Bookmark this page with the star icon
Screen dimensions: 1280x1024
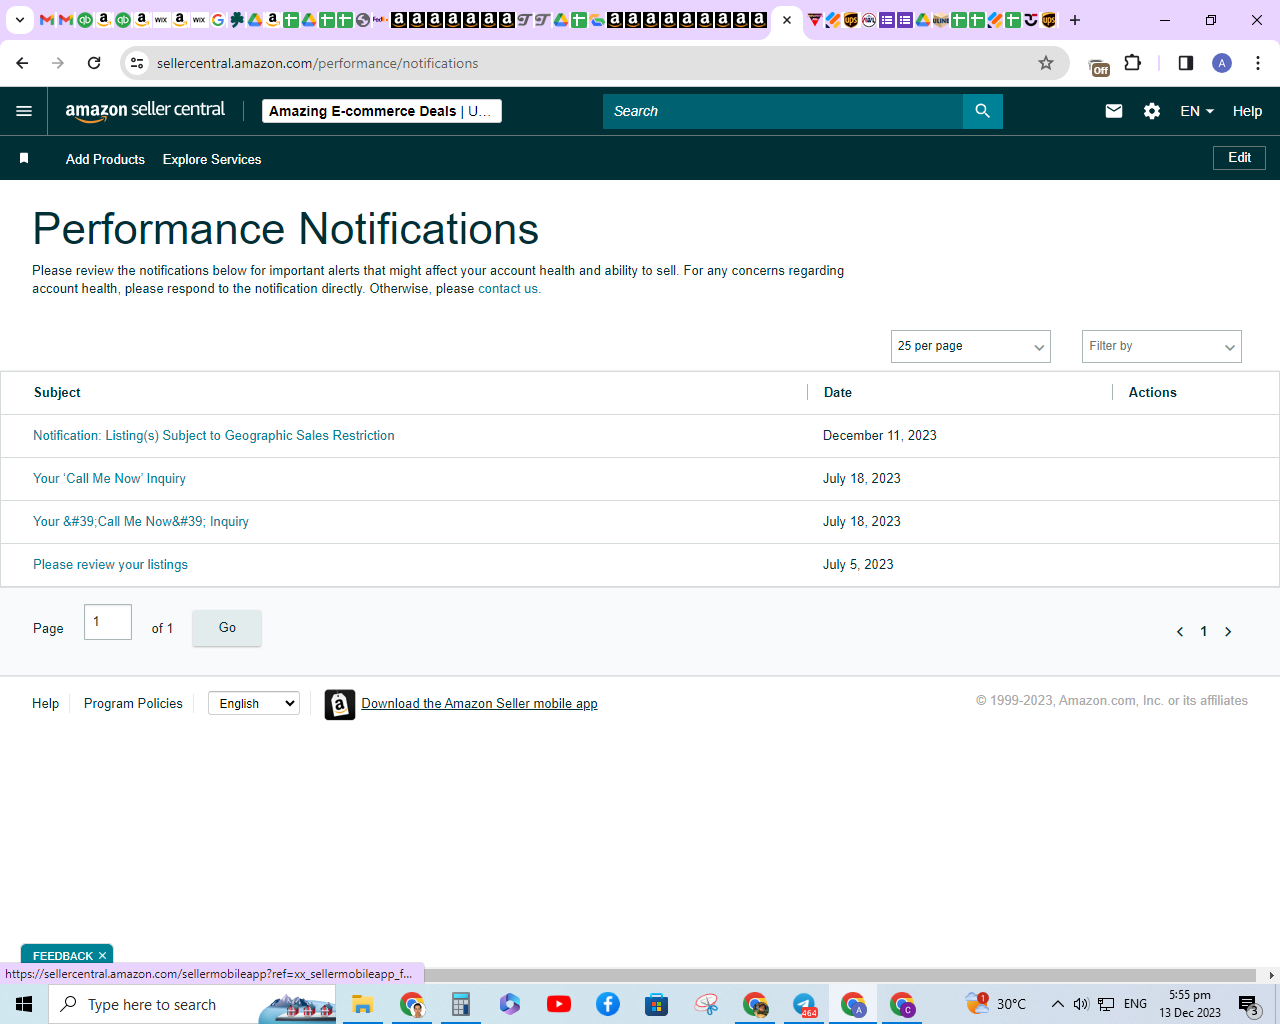click(x=1046, y=63)
